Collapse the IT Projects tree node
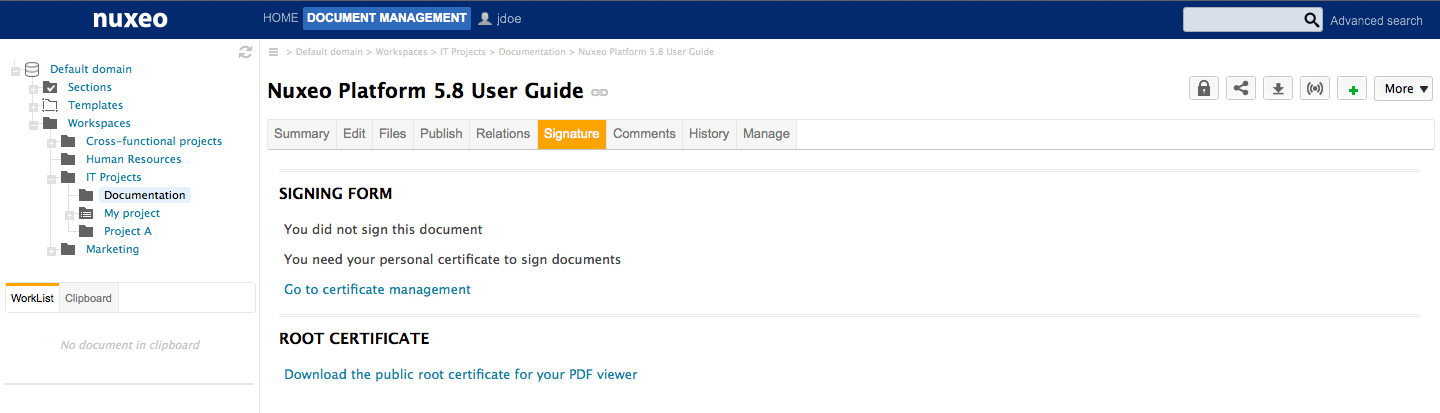Viewport: 1440px width, 413px height. [51, 178]
